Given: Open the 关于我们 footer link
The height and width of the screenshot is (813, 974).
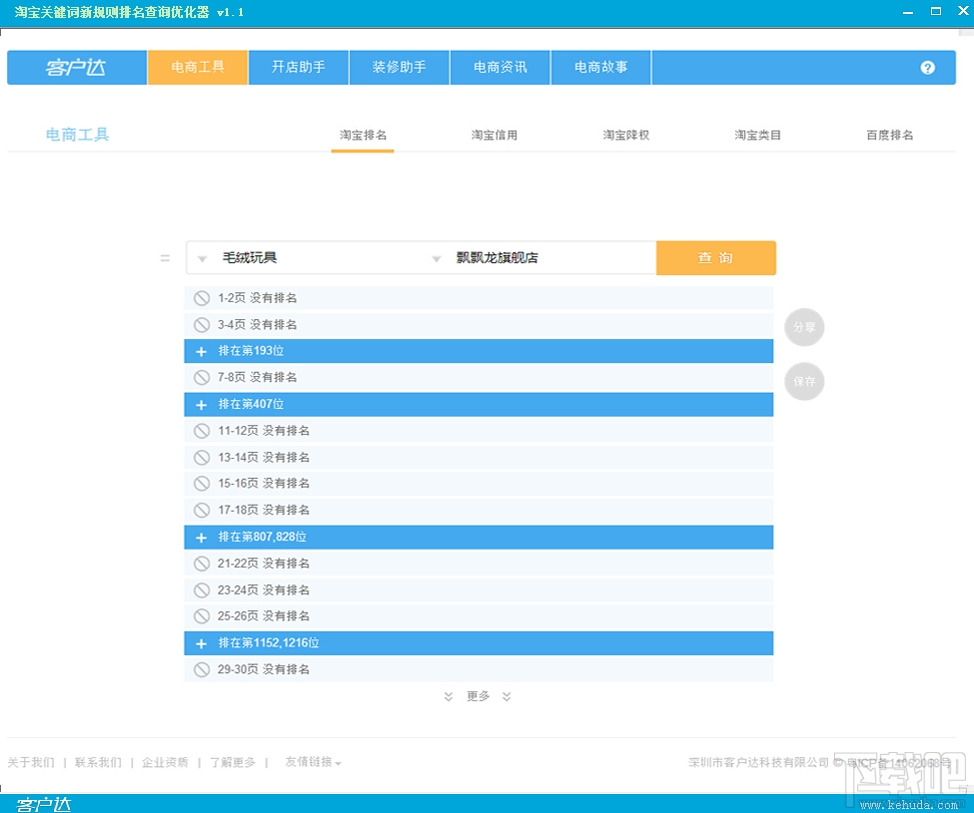Looking at the screenshot, I should pyautogui.click(x=31, y=763).
